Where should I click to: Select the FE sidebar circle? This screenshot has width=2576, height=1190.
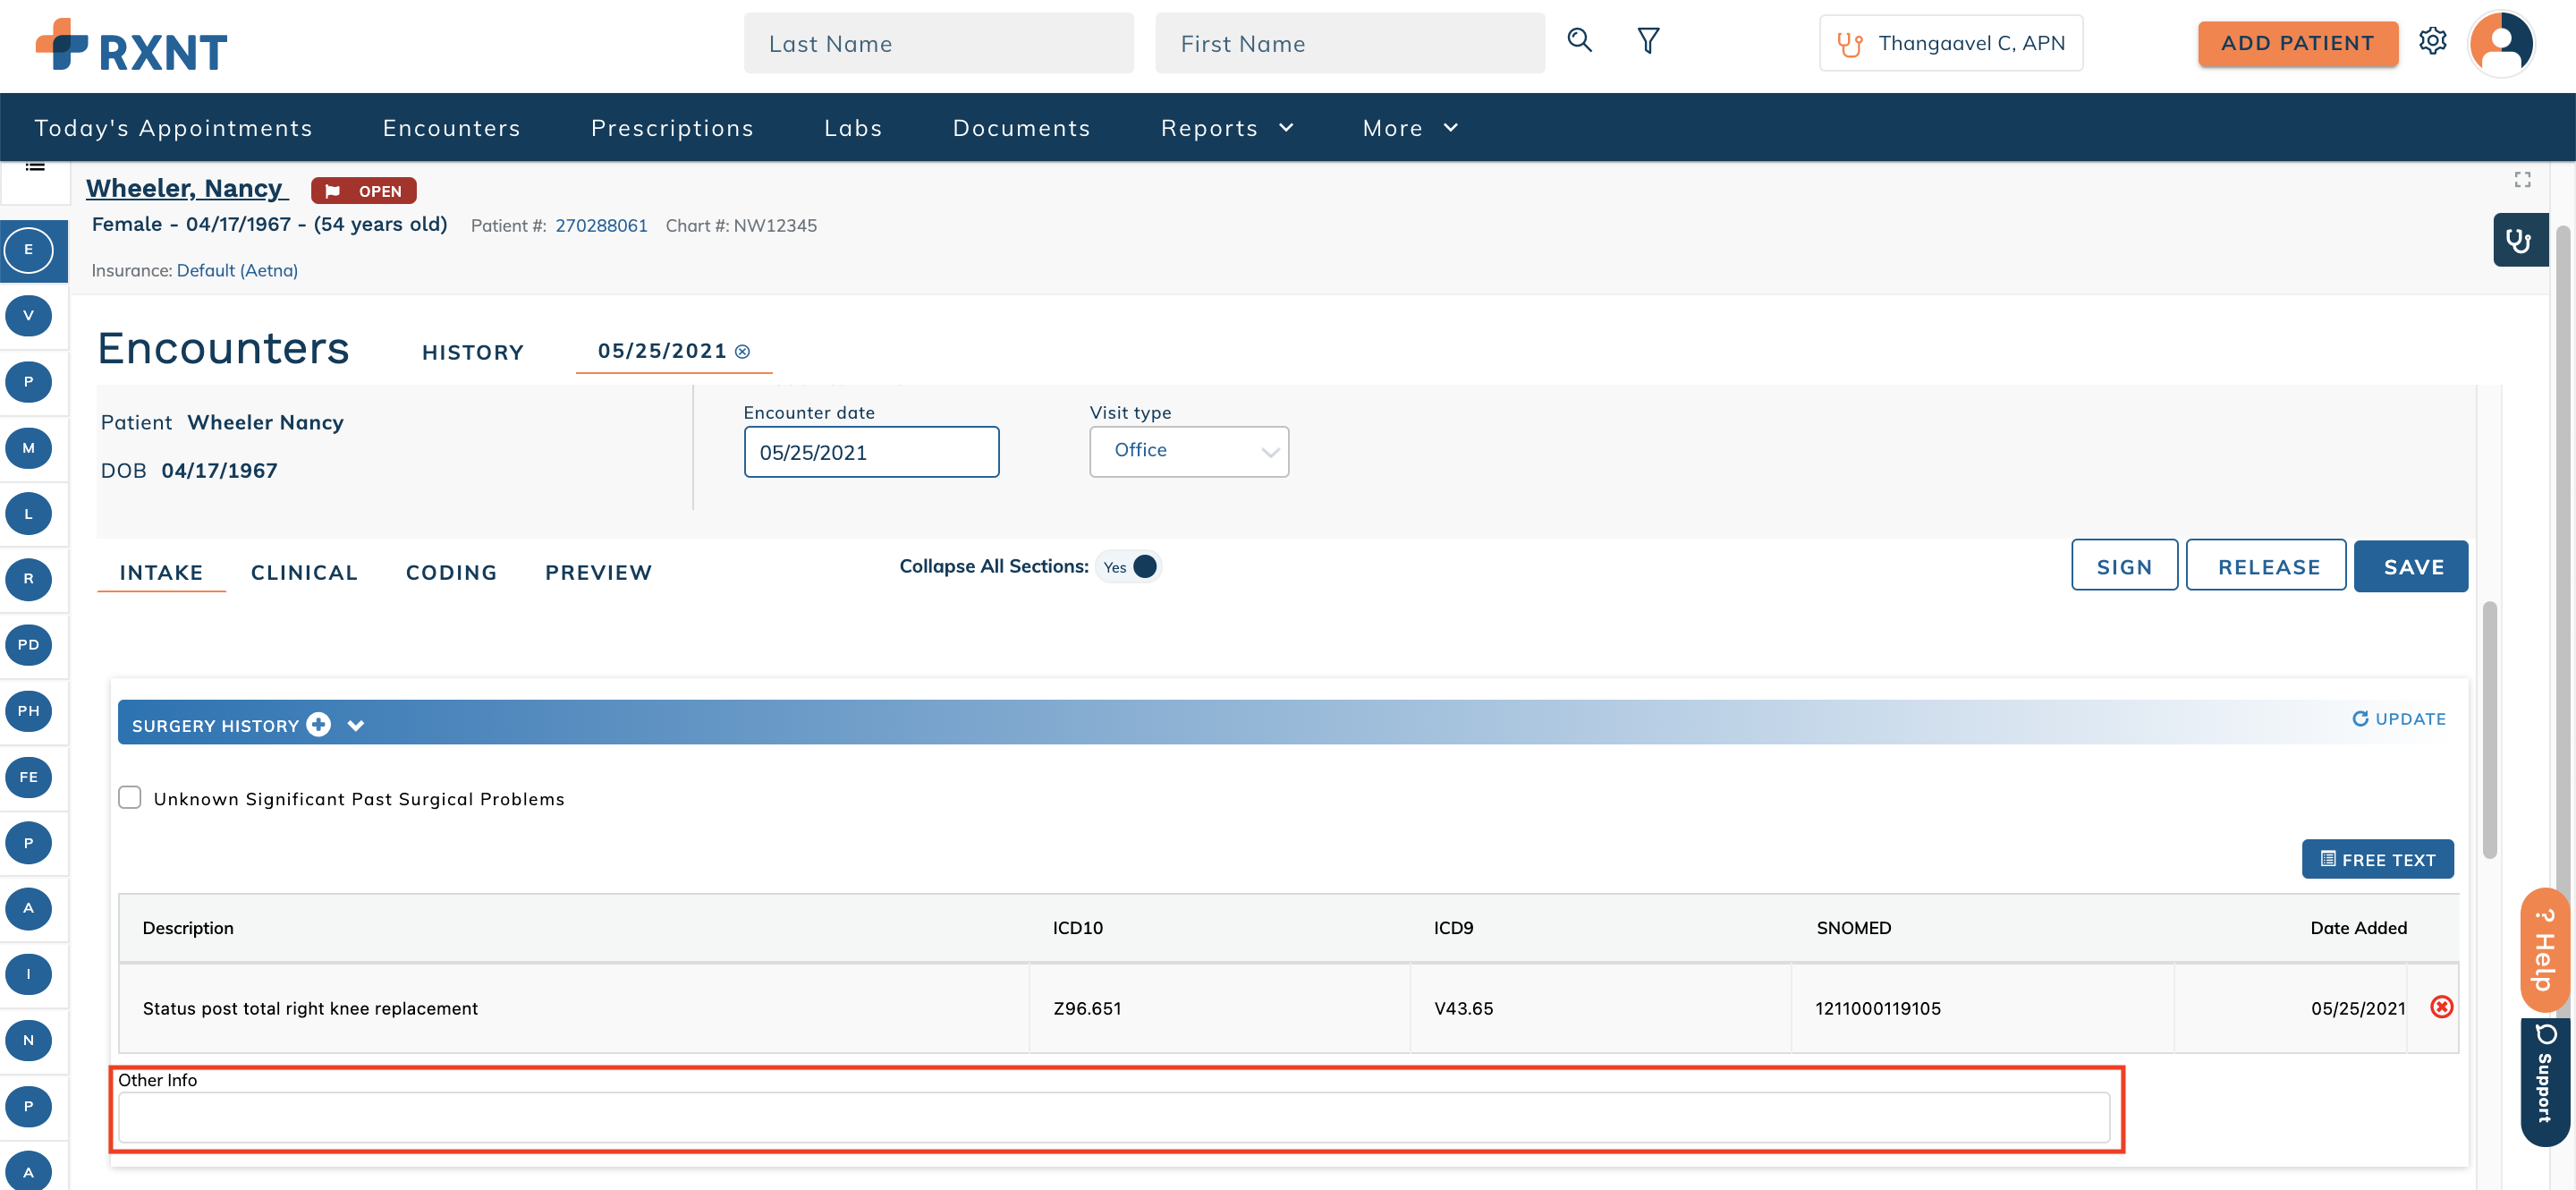coord(28,777)
